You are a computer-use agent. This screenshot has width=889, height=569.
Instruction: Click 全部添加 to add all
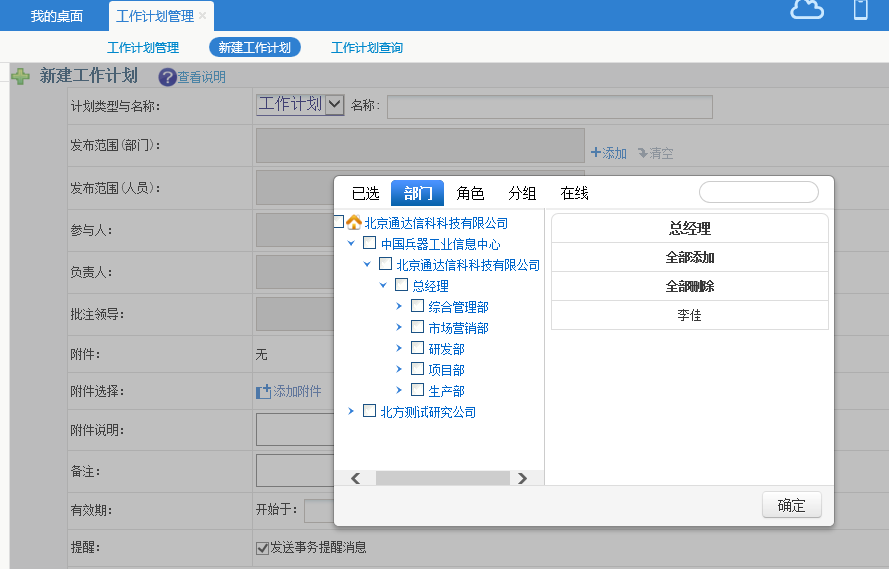(x=689, y=257)
